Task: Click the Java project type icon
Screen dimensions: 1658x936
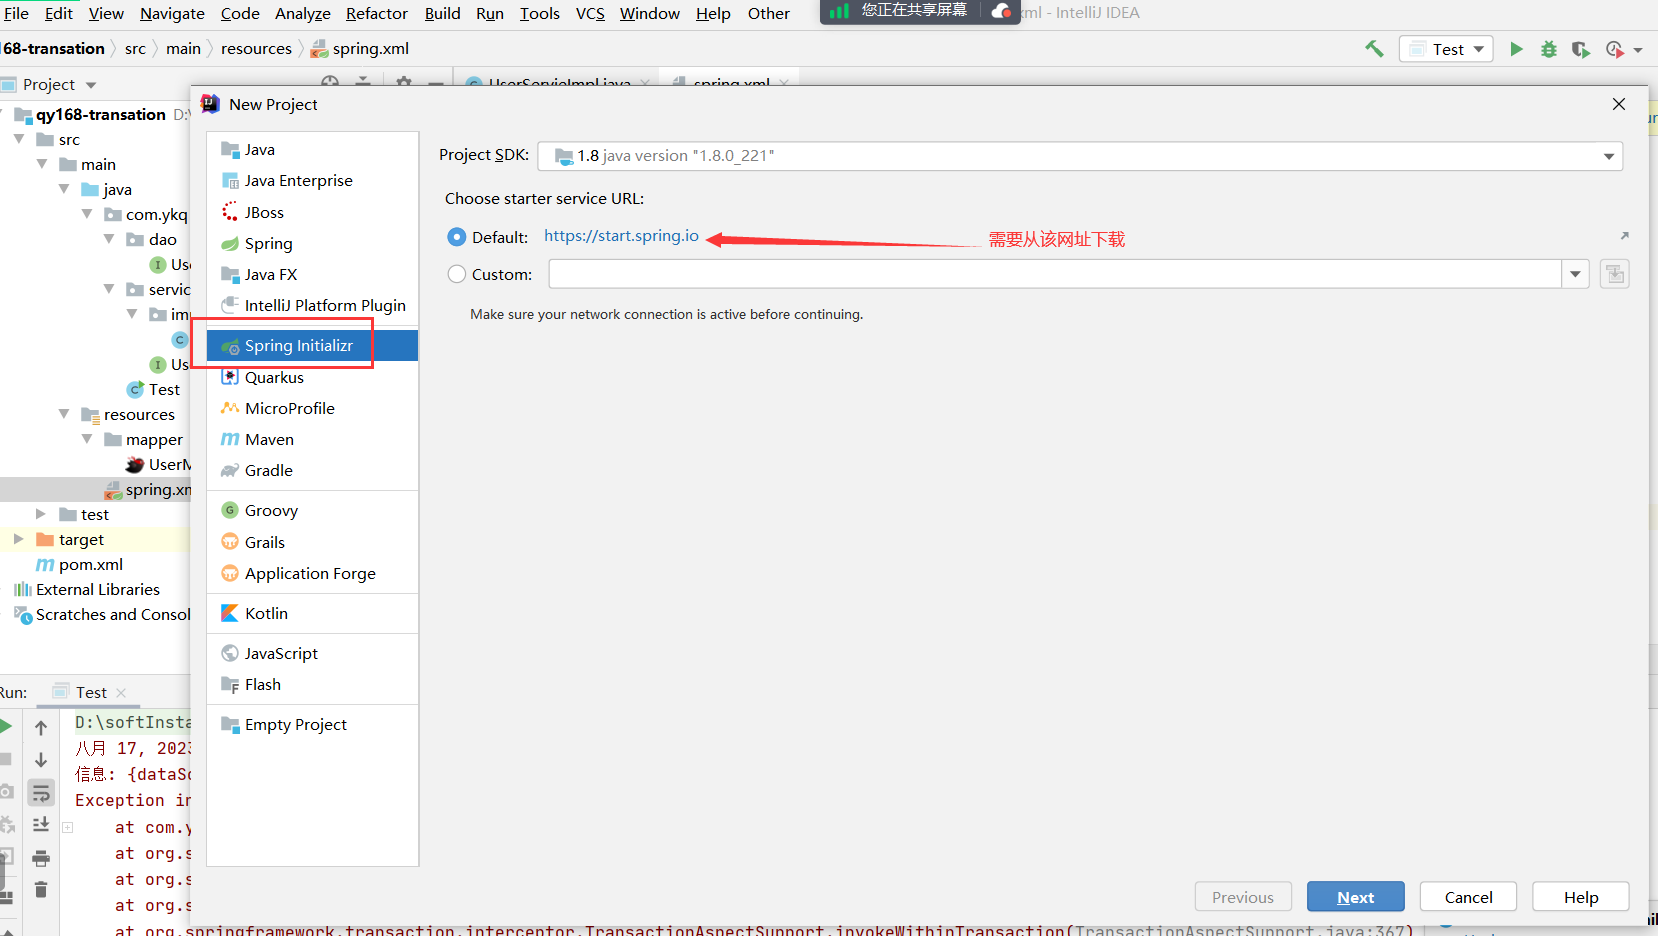Action: tap(230, 150)
